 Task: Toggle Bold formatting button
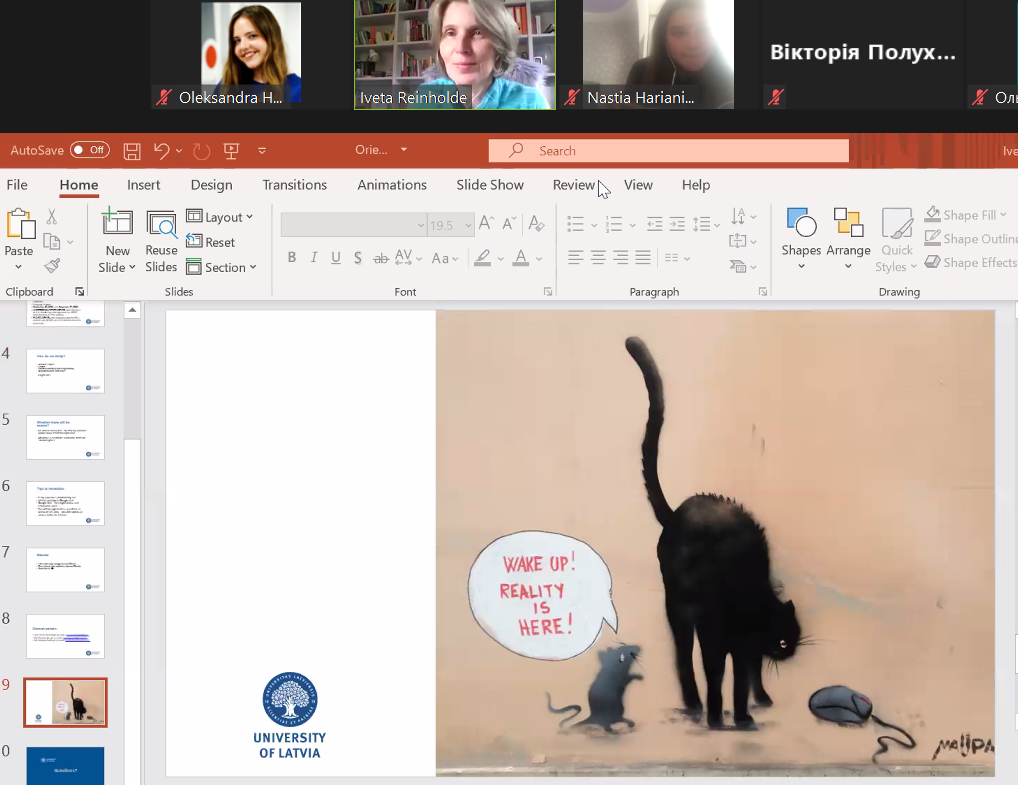(x=292, y=258)
